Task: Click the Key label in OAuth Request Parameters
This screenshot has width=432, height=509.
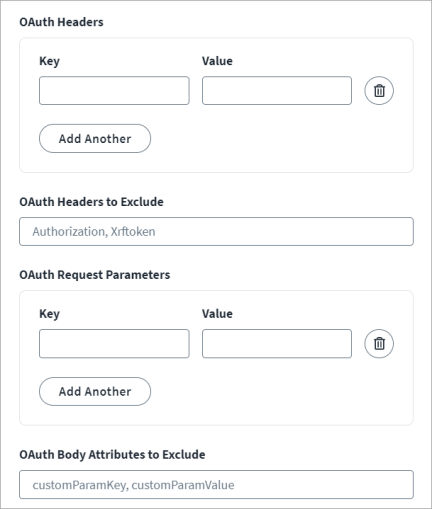Action: click(49, 314)
